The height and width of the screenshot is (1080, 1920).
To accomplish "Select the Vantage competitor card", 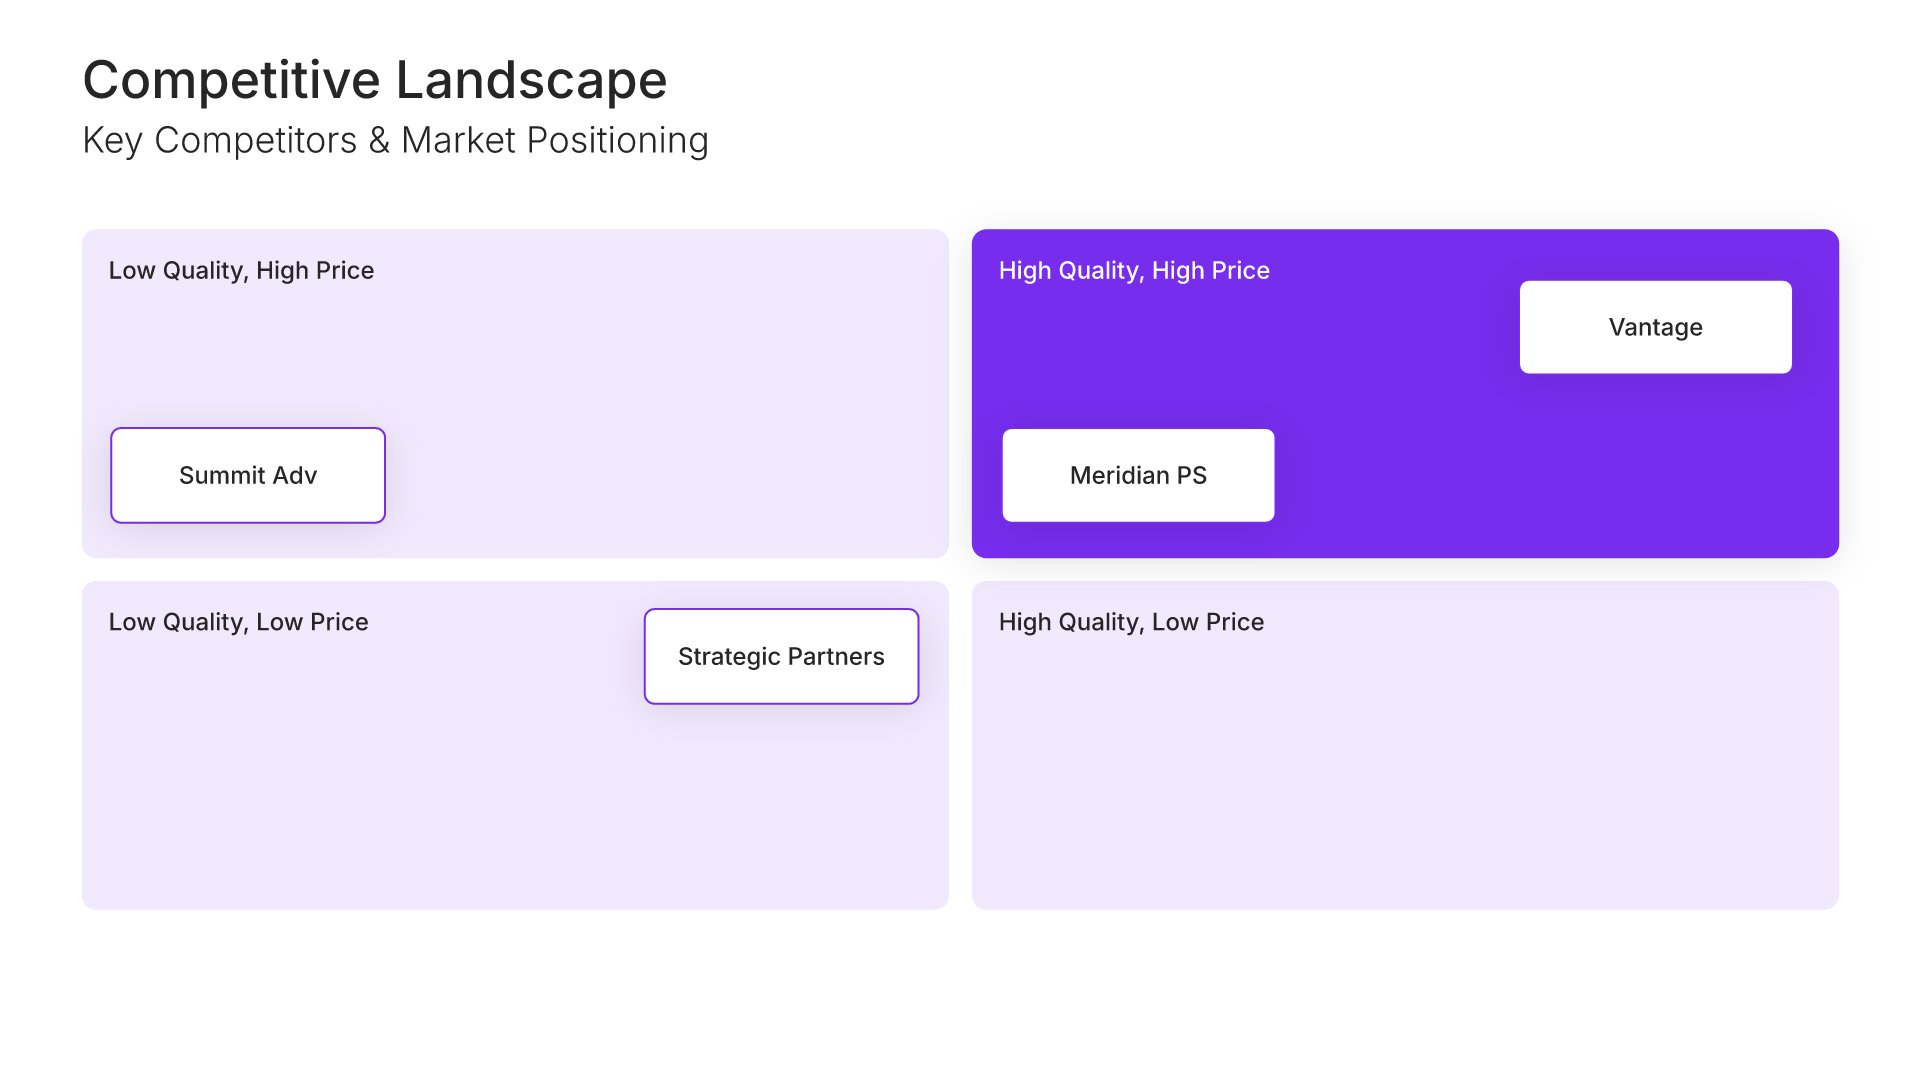I will [x=1655, y=327].
